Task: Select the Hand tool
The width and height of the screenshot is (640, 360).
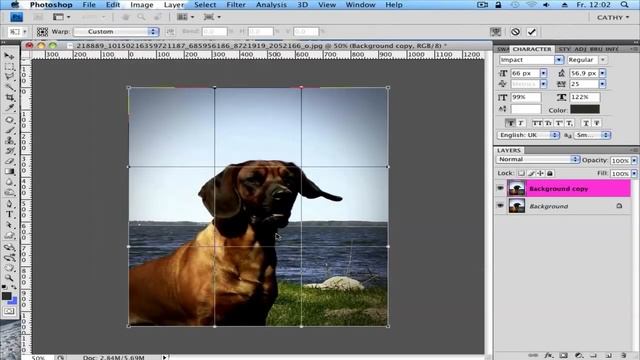Action: (x=9, y=268)
